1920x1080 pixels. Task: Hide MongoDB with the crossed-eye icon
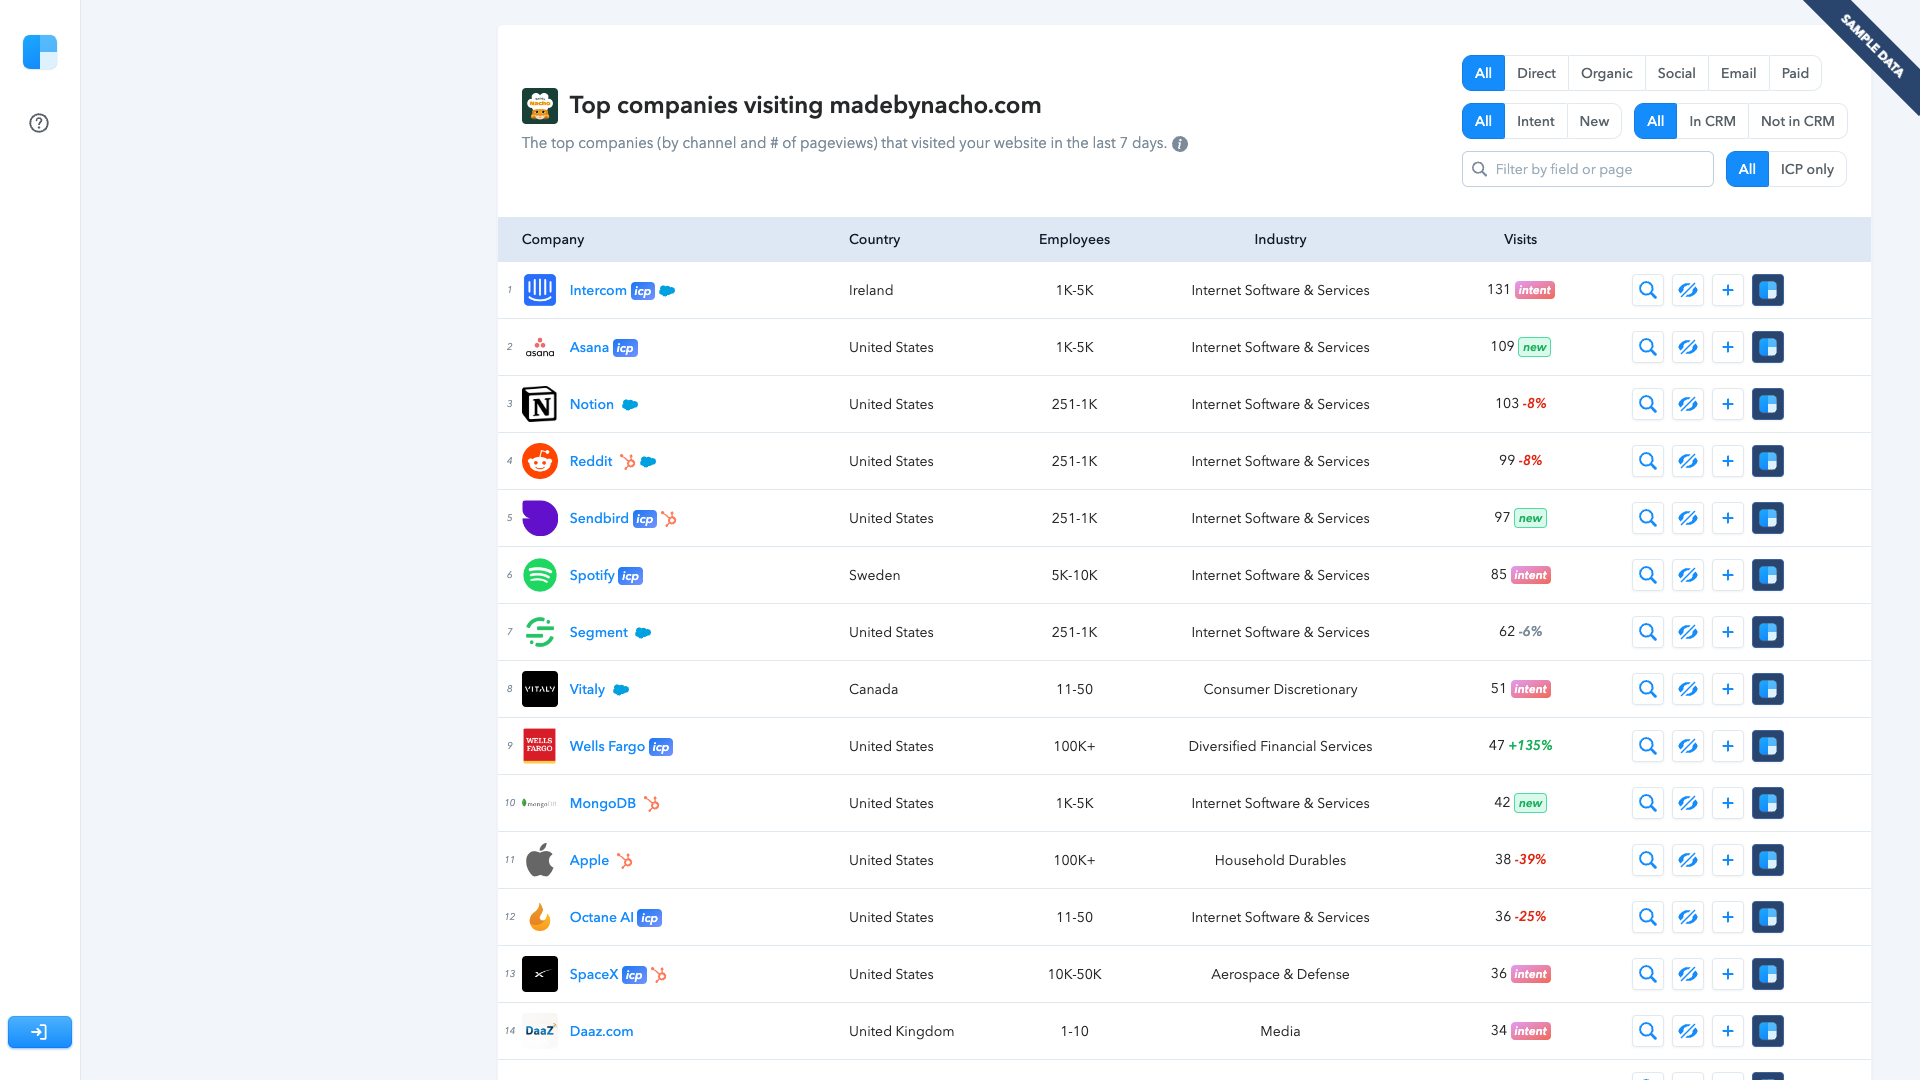1688,803
